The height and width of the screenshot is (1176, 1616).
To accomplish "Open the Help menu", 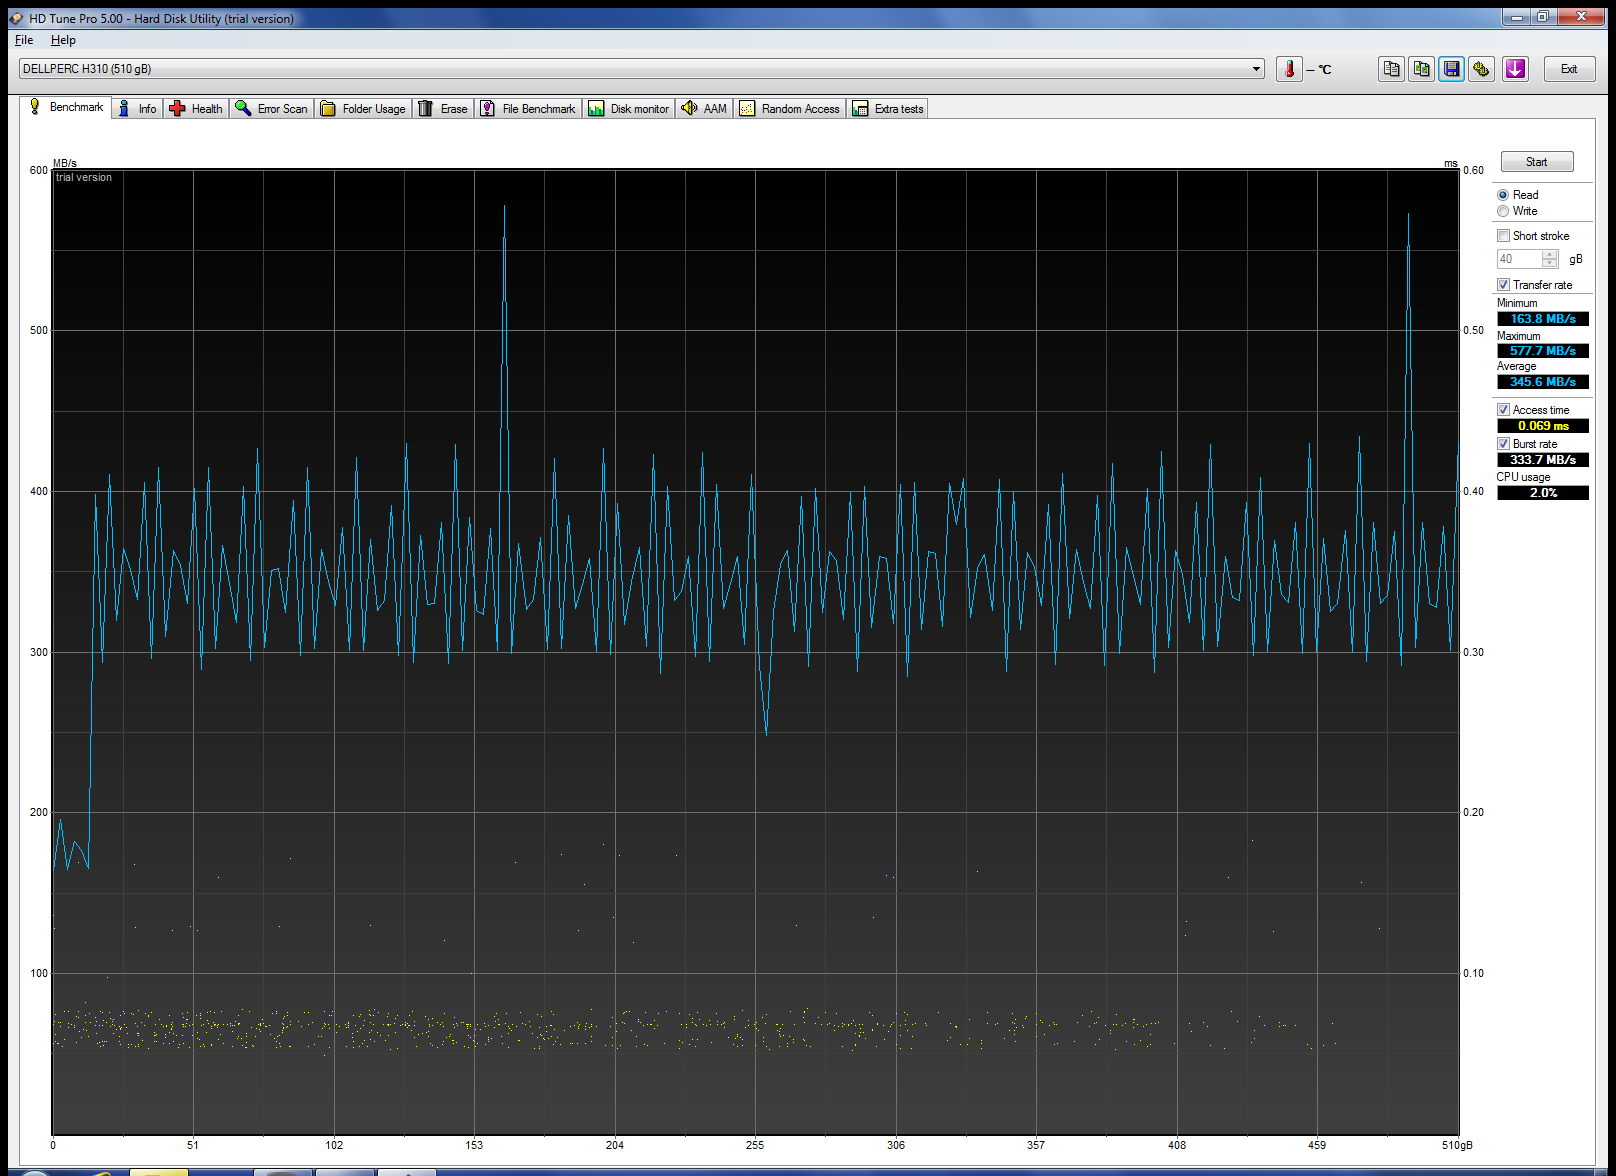I will coord(63,40).
